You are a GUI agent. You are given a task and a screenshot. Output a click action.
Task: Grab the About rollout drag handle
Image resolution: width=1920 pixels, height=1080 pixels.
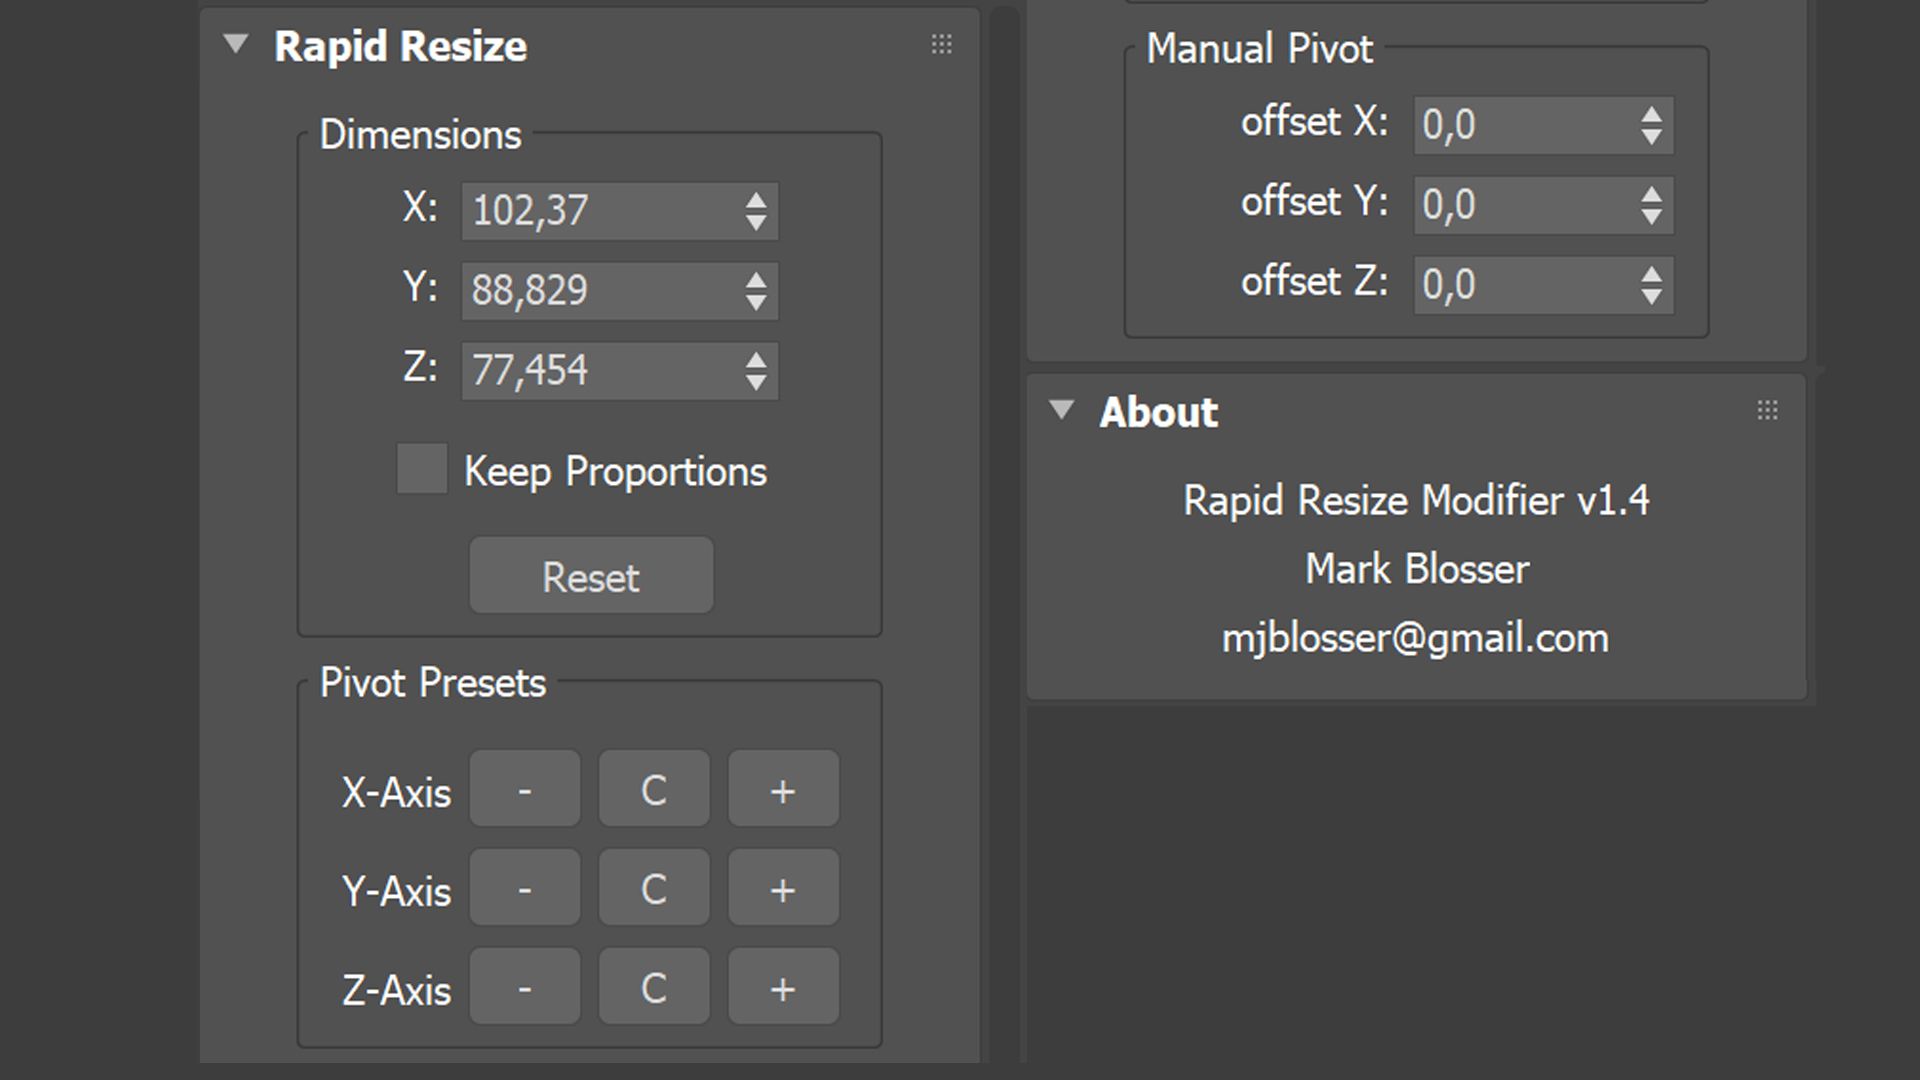(1767, 410)
